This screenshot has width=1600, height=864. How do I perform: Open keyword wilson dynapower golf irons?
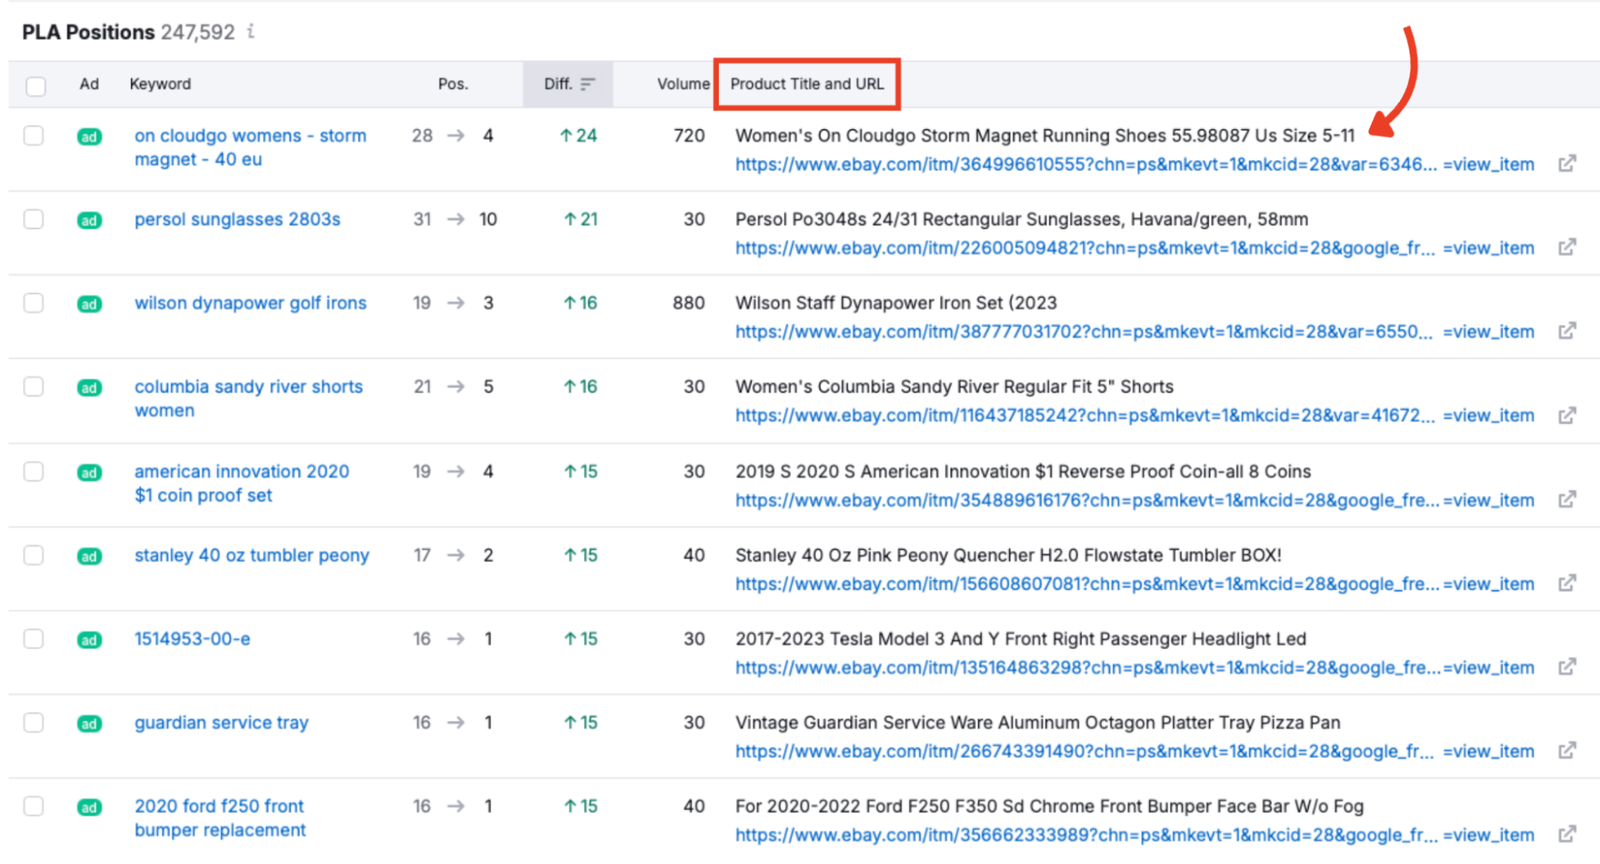[x=250, y=303]
